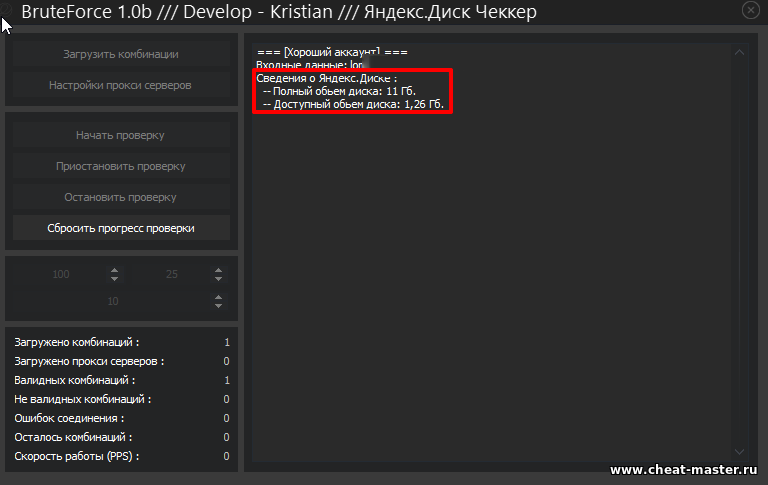This screenshot has height=485, width=768.
Task: Click the value beside Валидных комбинаций
Action: click(227, 380)
